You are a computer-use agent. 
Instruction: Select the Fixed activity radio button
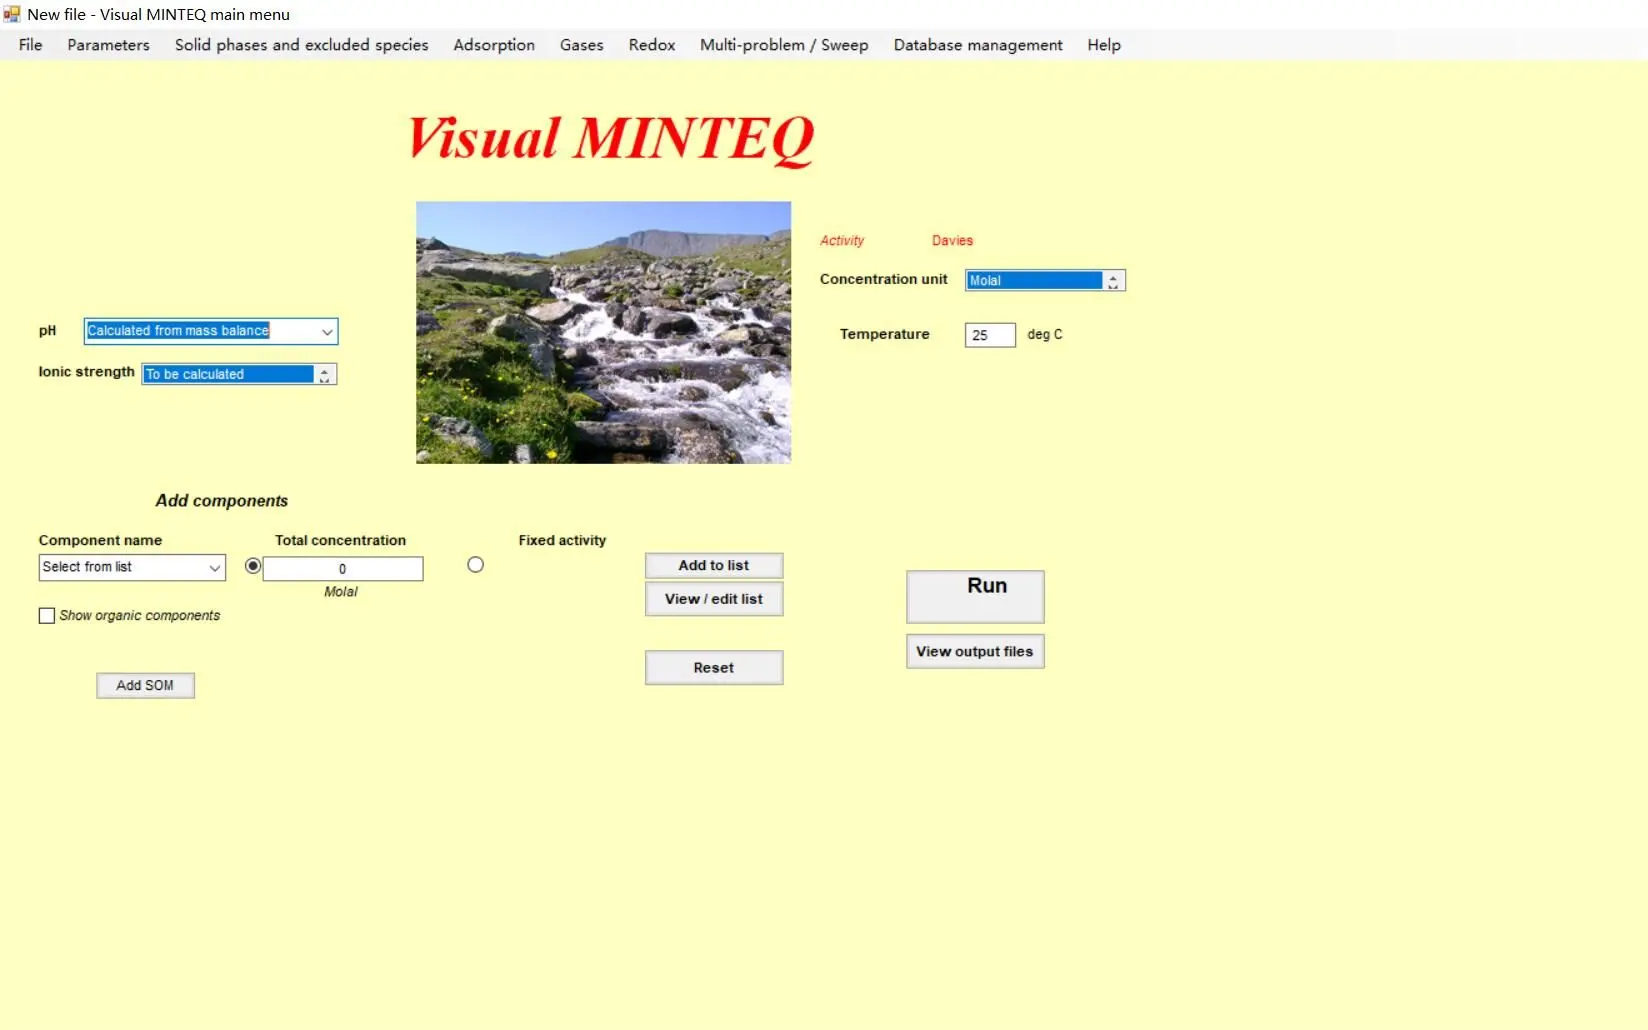pos(475,565)
